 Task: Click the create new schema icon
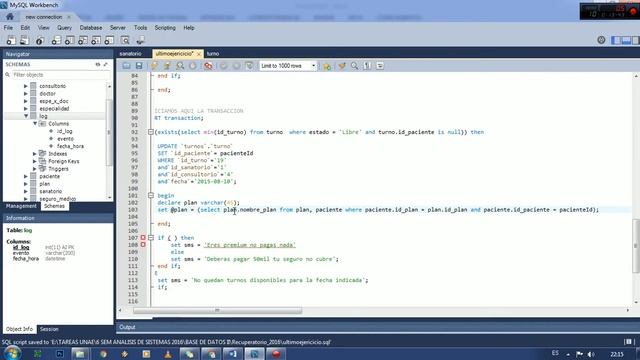(56, 40)
